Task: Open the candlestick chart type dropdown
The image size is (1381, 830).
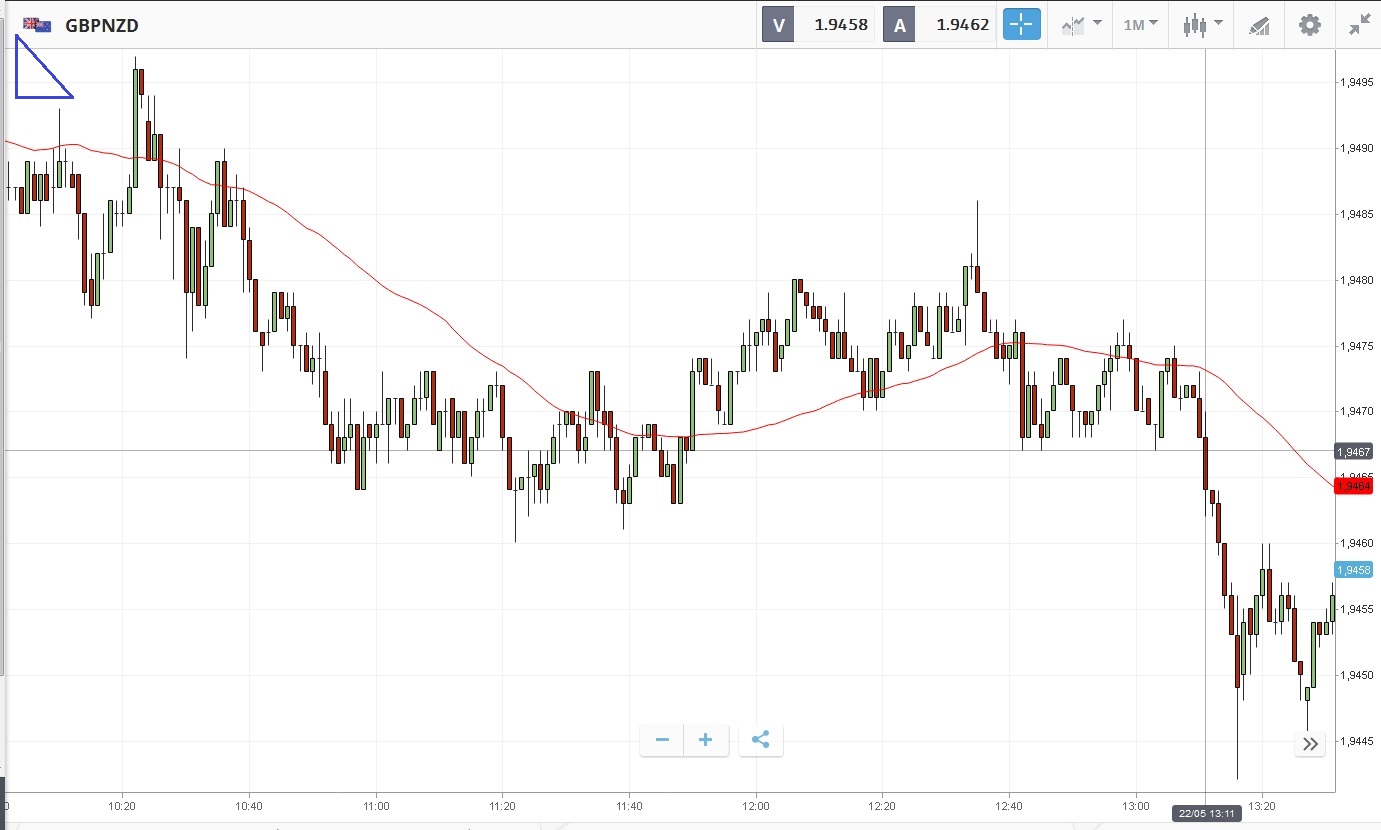Action: point(1202,25)
